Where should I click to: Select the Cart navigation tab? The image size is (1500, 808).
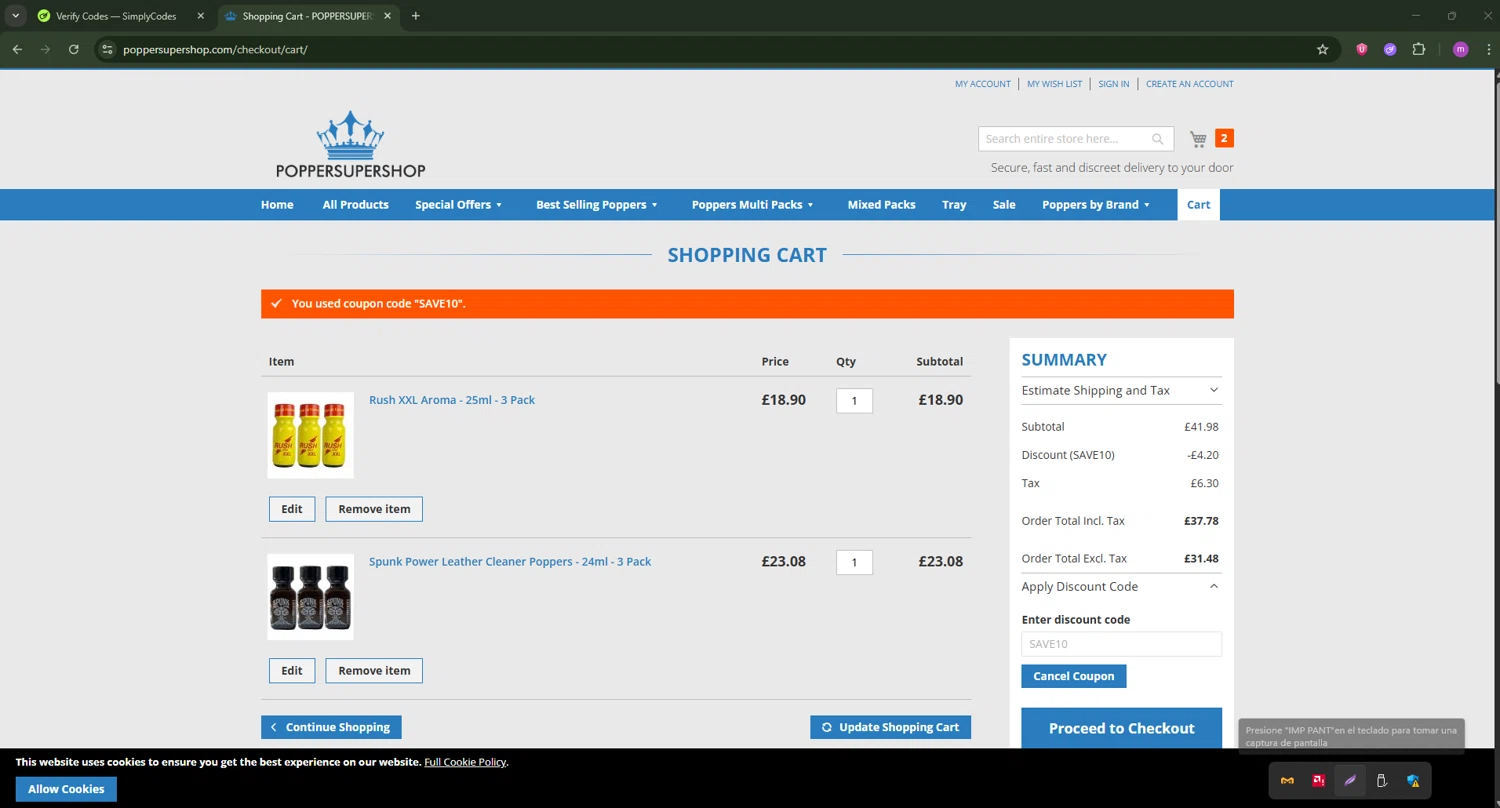pos(1198,205)
